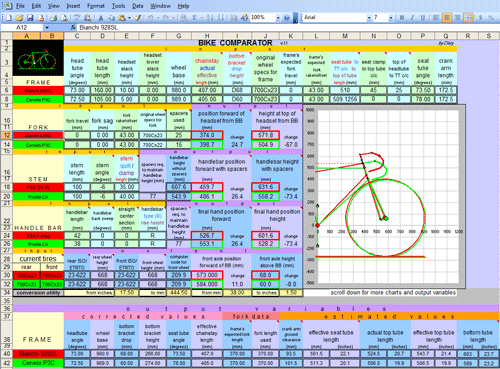Image resolution: width=500 pixels, height=369 pixels.
Task: Click the Sort Ascending icon
Action: [210, 18]
